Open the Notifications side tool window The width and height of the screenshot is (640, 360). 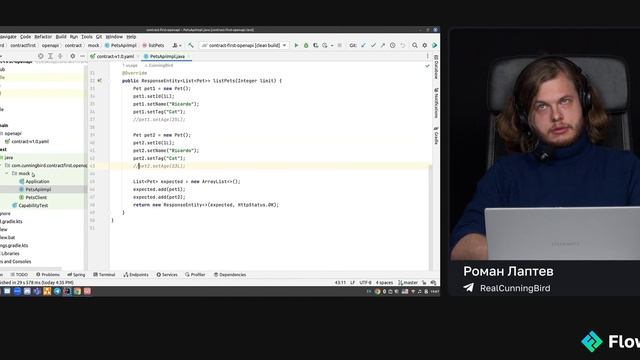click(436, 103)
